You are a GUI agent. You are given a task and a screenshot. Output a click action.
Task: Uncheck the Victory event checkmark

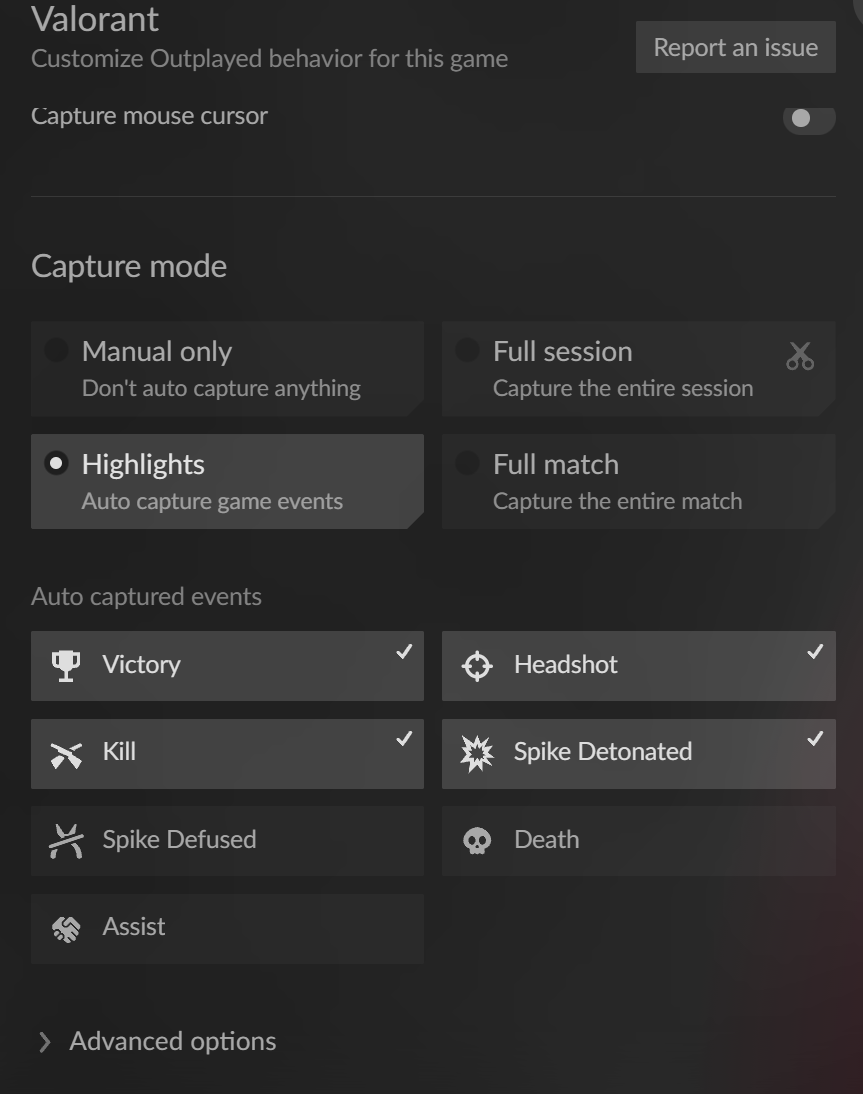404,652
